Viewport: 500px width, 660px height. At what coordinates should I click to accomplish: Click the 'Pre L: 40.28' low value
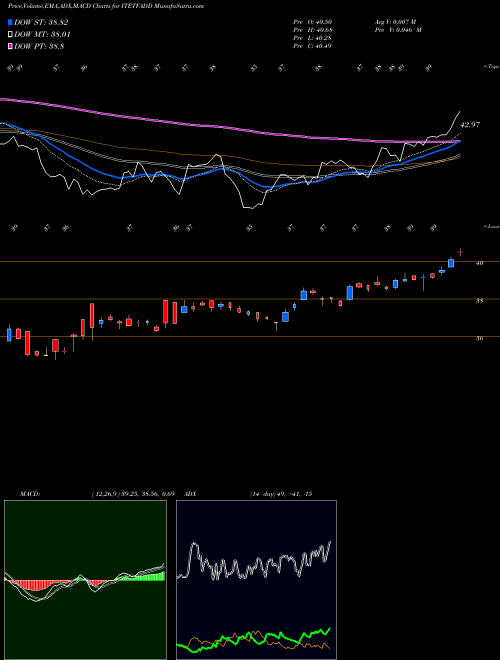tap(313, 38)
